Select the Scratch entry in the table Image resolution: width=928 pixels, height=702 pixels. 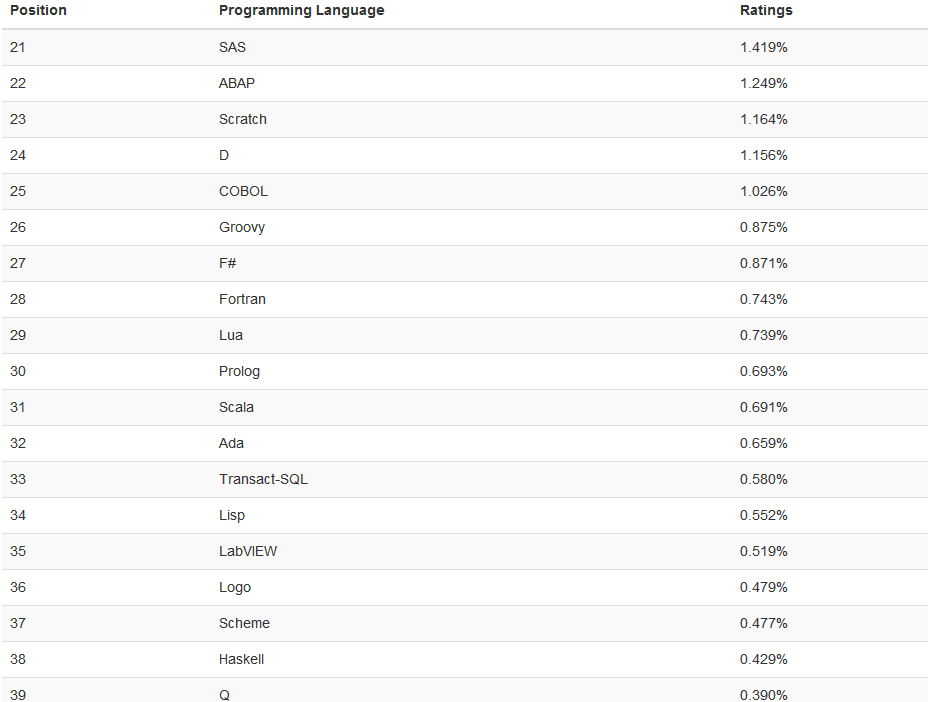coord(243,119)
